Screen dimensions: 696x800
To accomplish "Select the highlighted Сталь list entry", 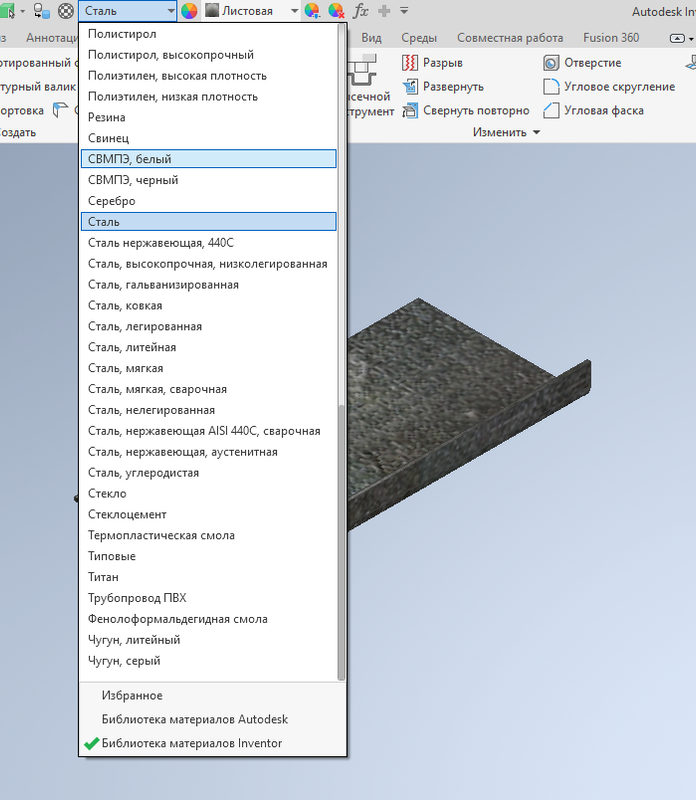I will click(x=209, y=221).
